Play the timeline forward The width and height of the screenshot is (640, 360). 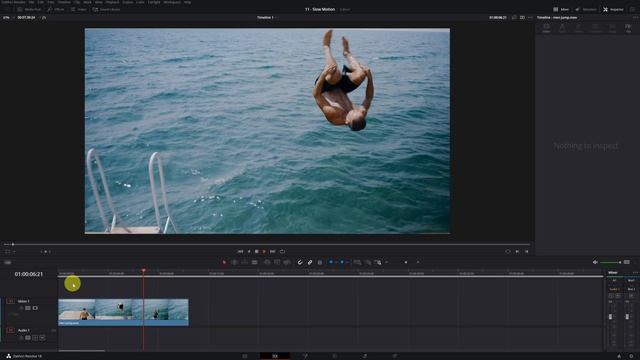[264, 251]
